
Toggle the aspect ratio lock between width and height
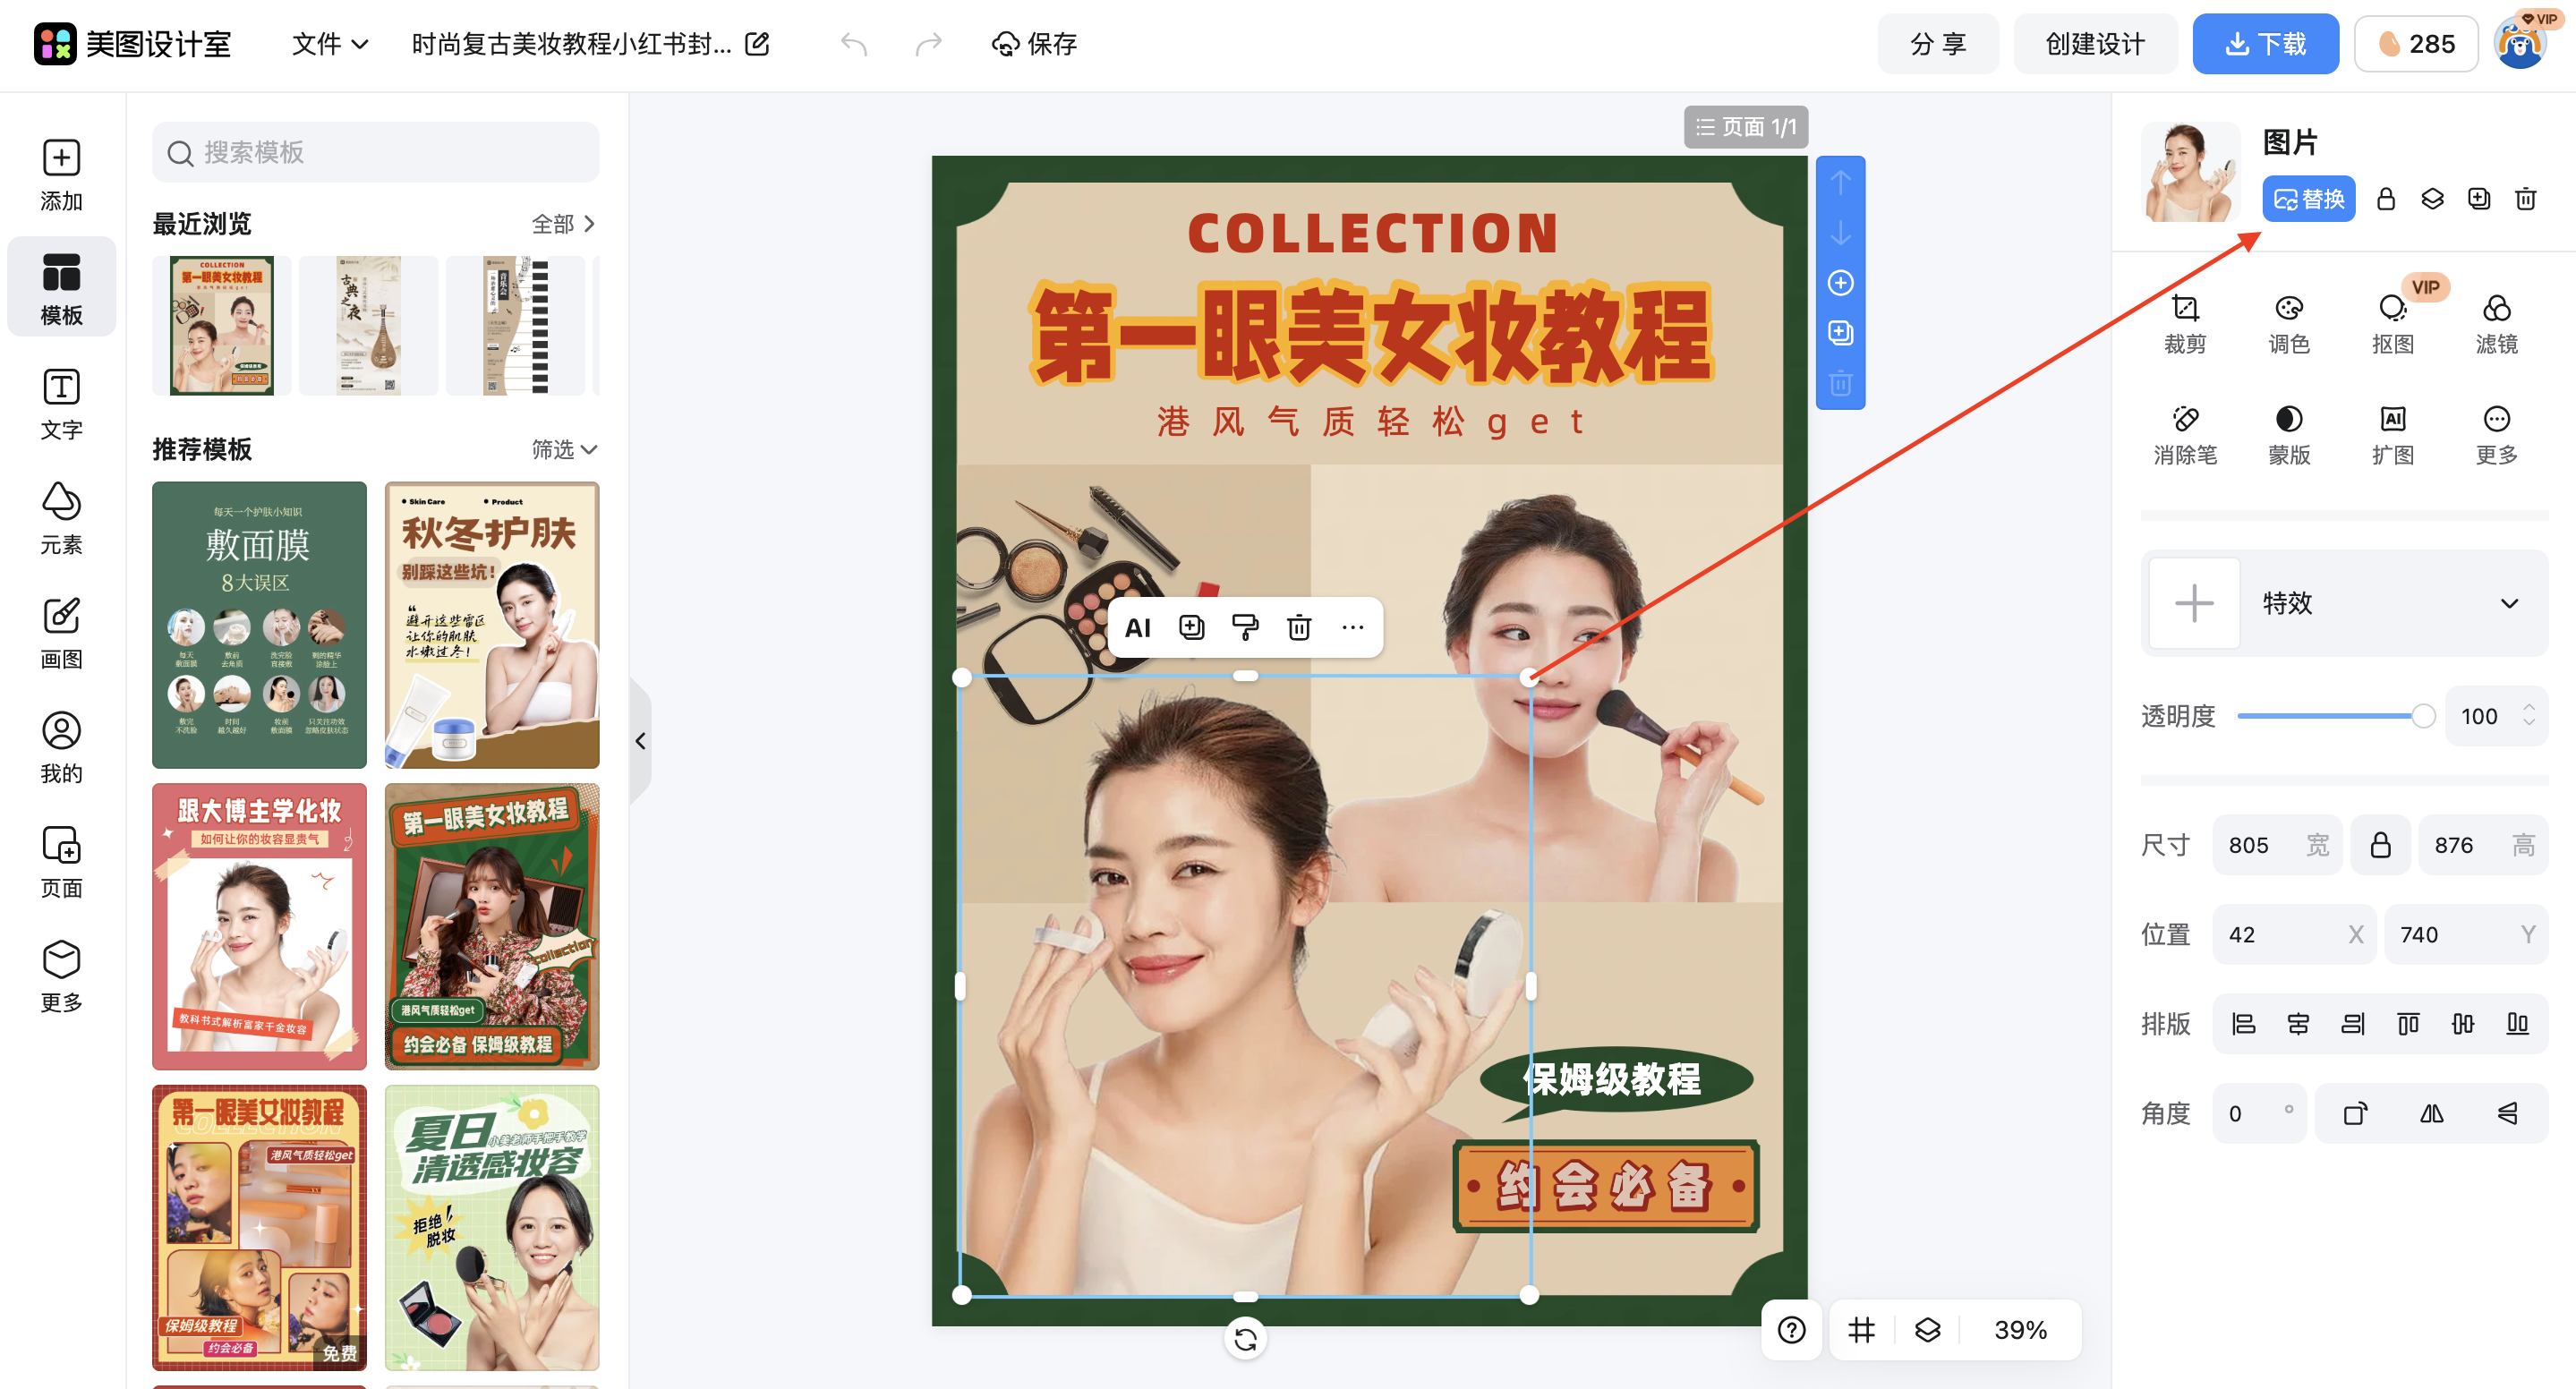2380,845
